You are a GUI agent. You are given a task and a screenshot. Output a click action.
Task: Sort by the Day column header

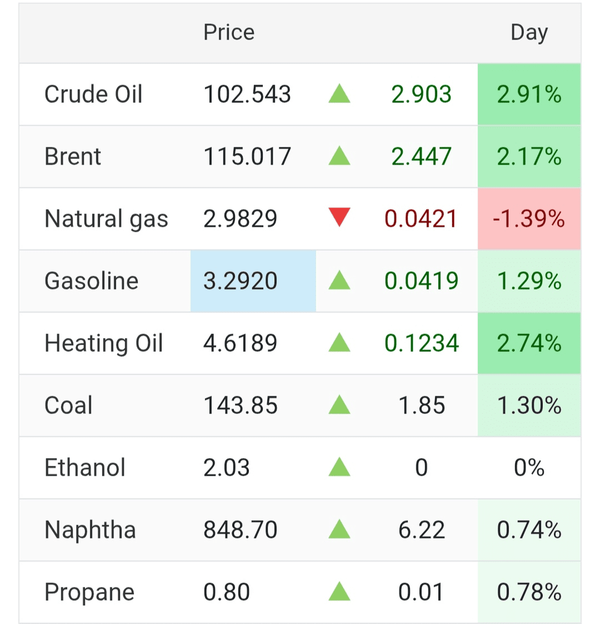pos(529,33)
